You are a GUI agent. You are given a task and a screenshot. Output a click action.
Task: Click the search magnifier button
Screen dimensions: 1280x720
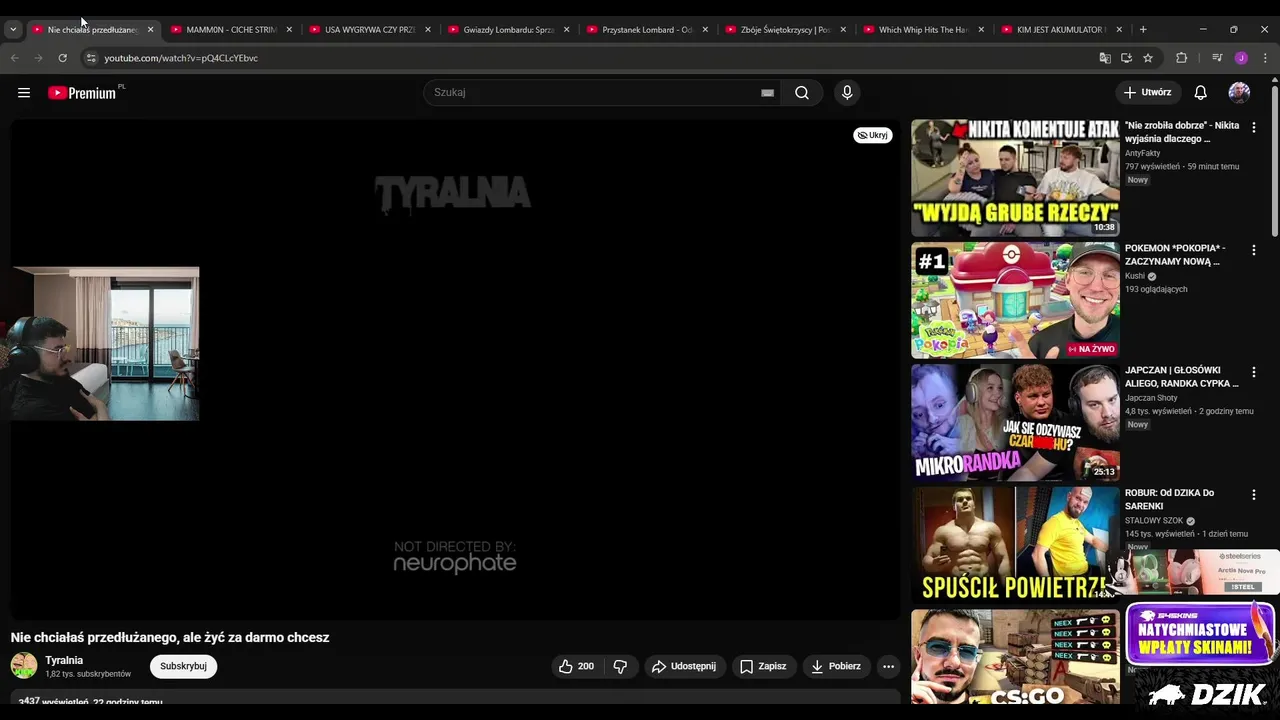(x=802, y=93)
